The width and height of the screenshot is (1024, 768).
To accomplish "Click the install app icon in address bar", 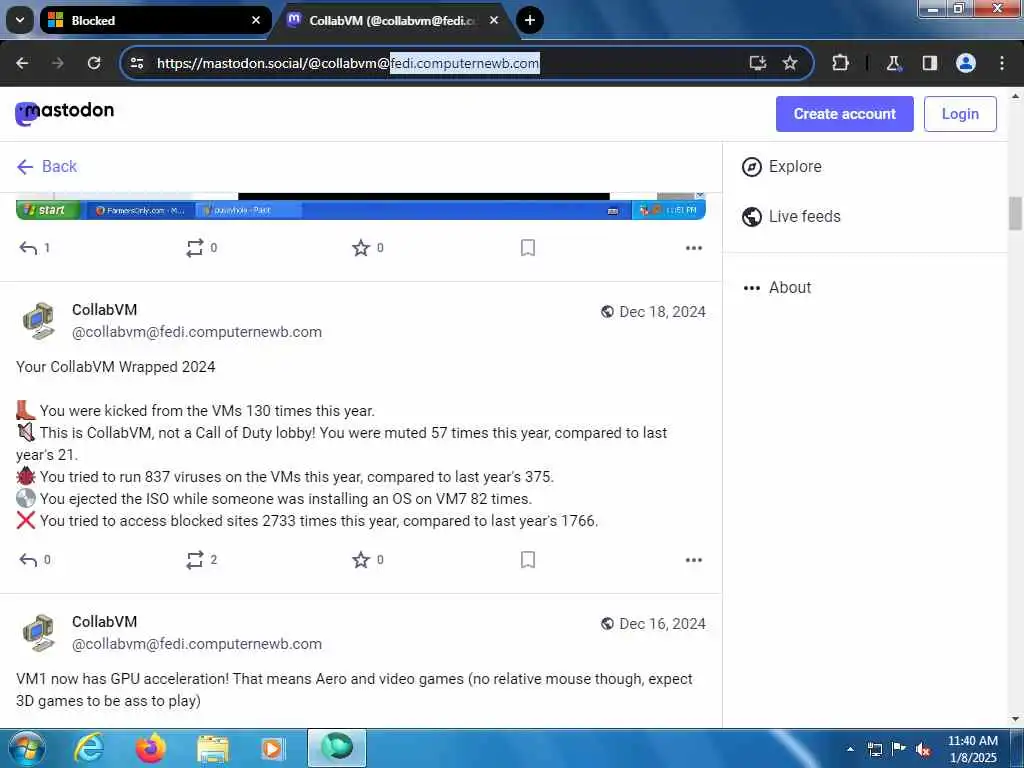I will tap(758, 63).
